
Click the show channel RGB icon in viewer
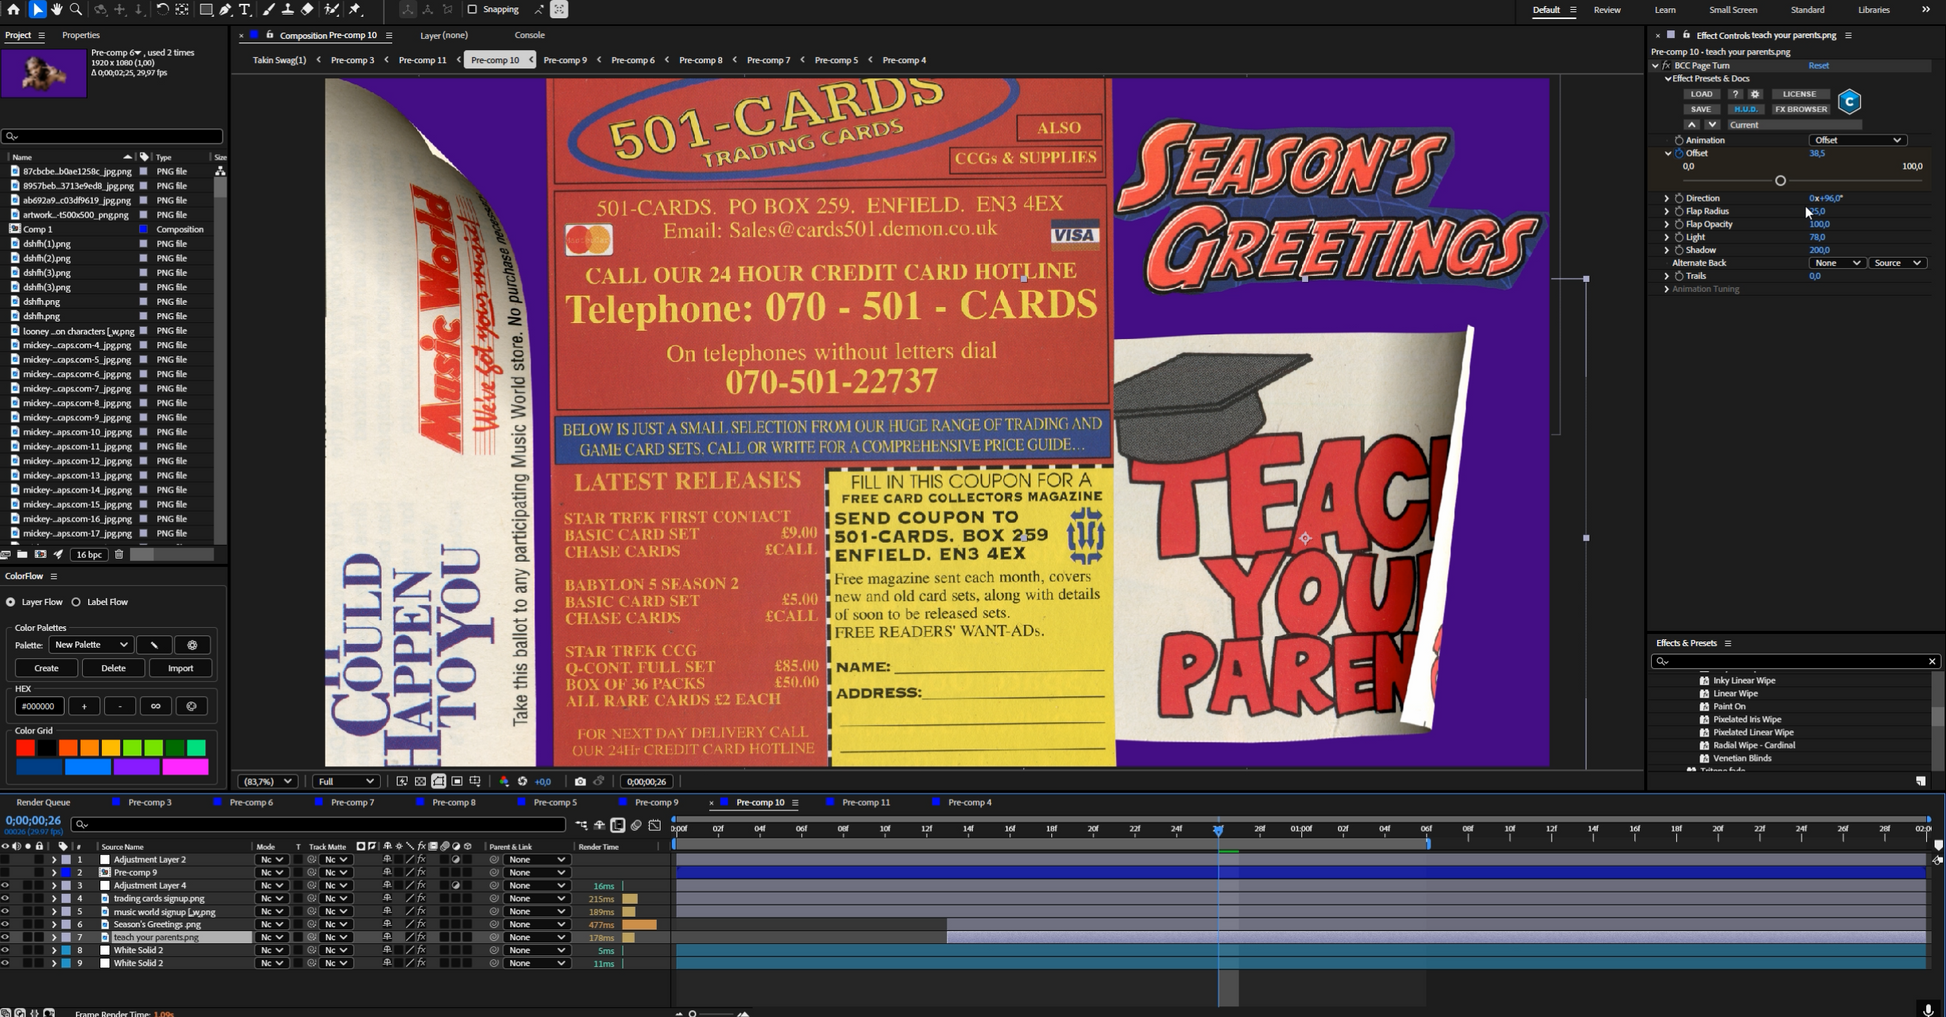tap(504, 781)
